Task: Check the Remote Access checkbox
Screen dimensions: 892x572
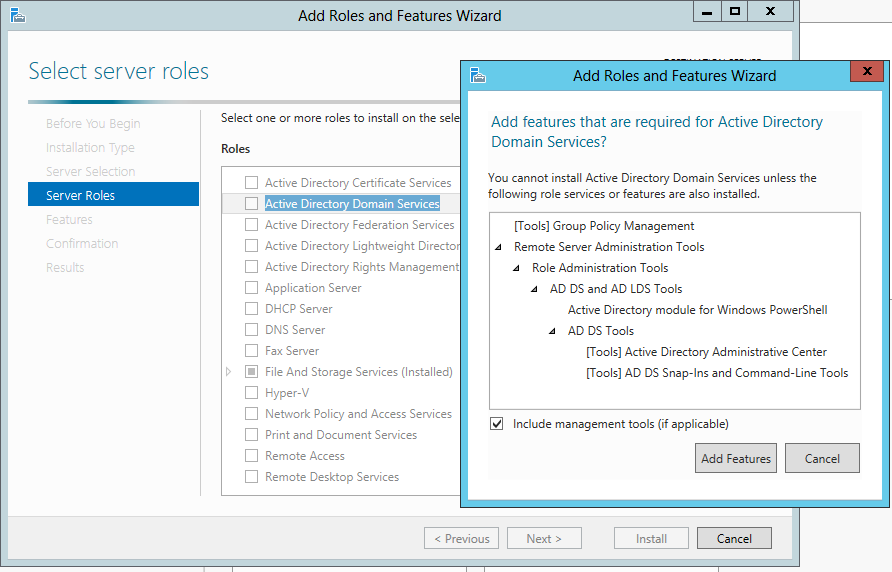Action: click(251, 456)
